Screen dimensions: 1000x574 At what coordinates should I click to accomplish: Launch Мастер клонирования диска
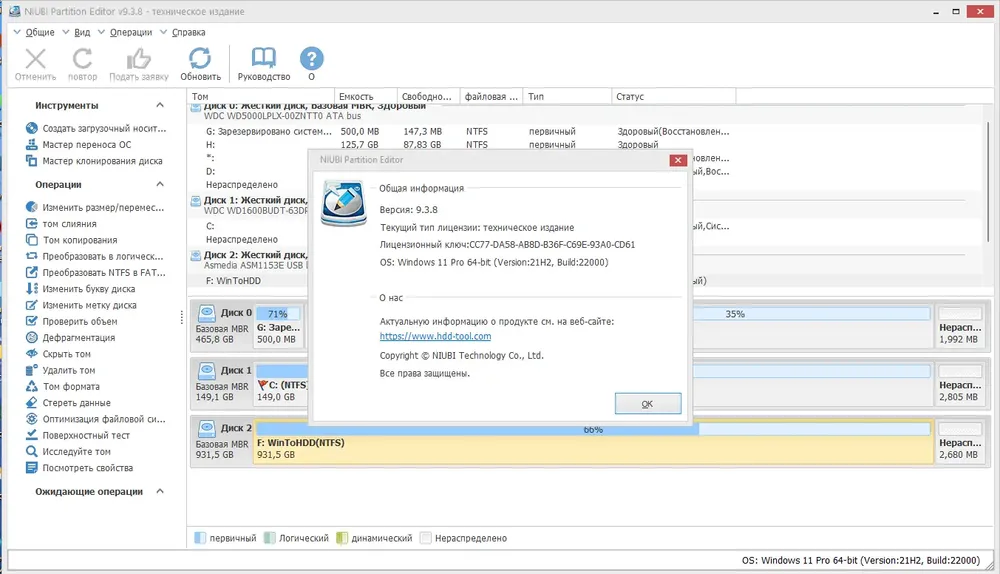[94, 161]
